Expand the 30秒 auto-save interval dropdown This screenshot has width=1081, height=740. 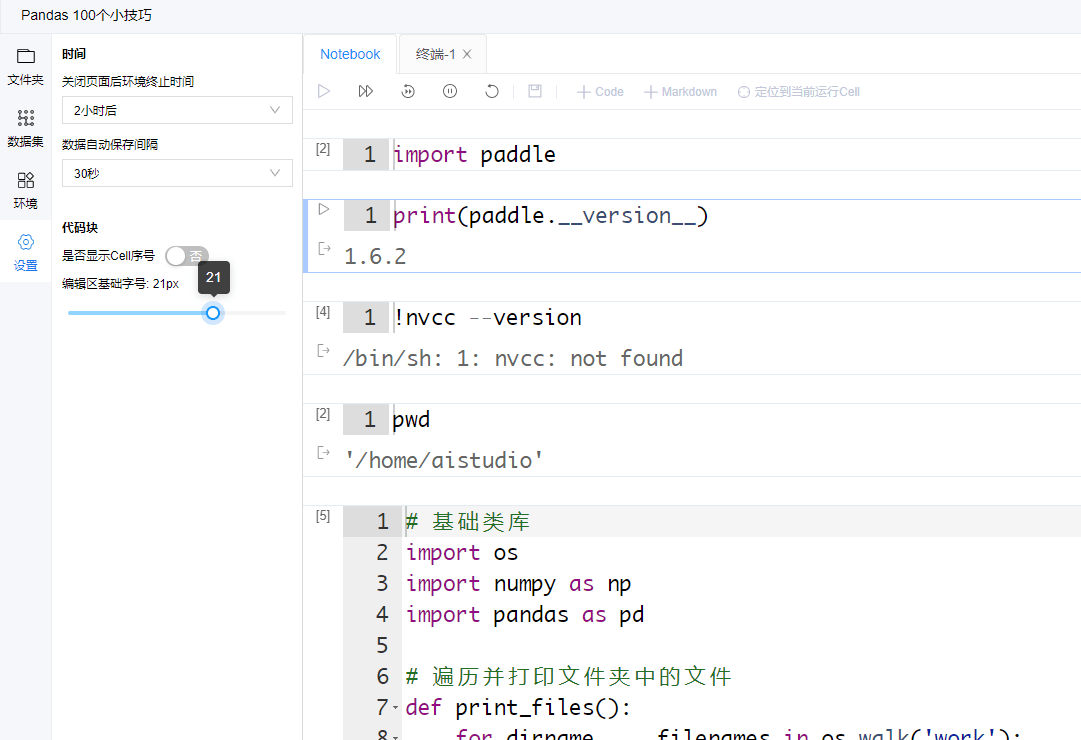[177, 173]
